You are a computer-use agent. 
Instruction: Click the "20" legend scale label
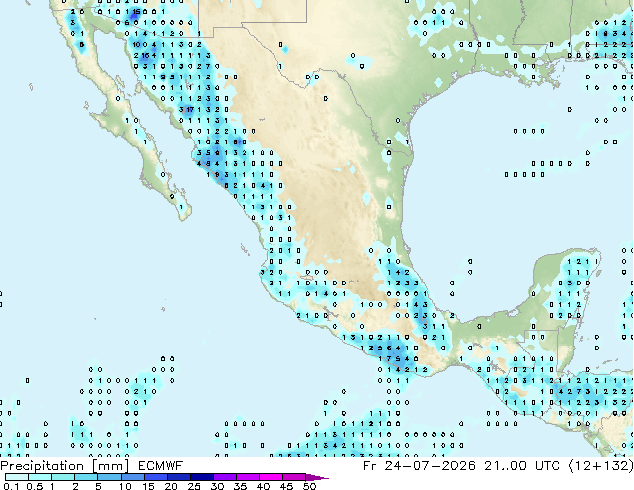click(x=171, y=486)
